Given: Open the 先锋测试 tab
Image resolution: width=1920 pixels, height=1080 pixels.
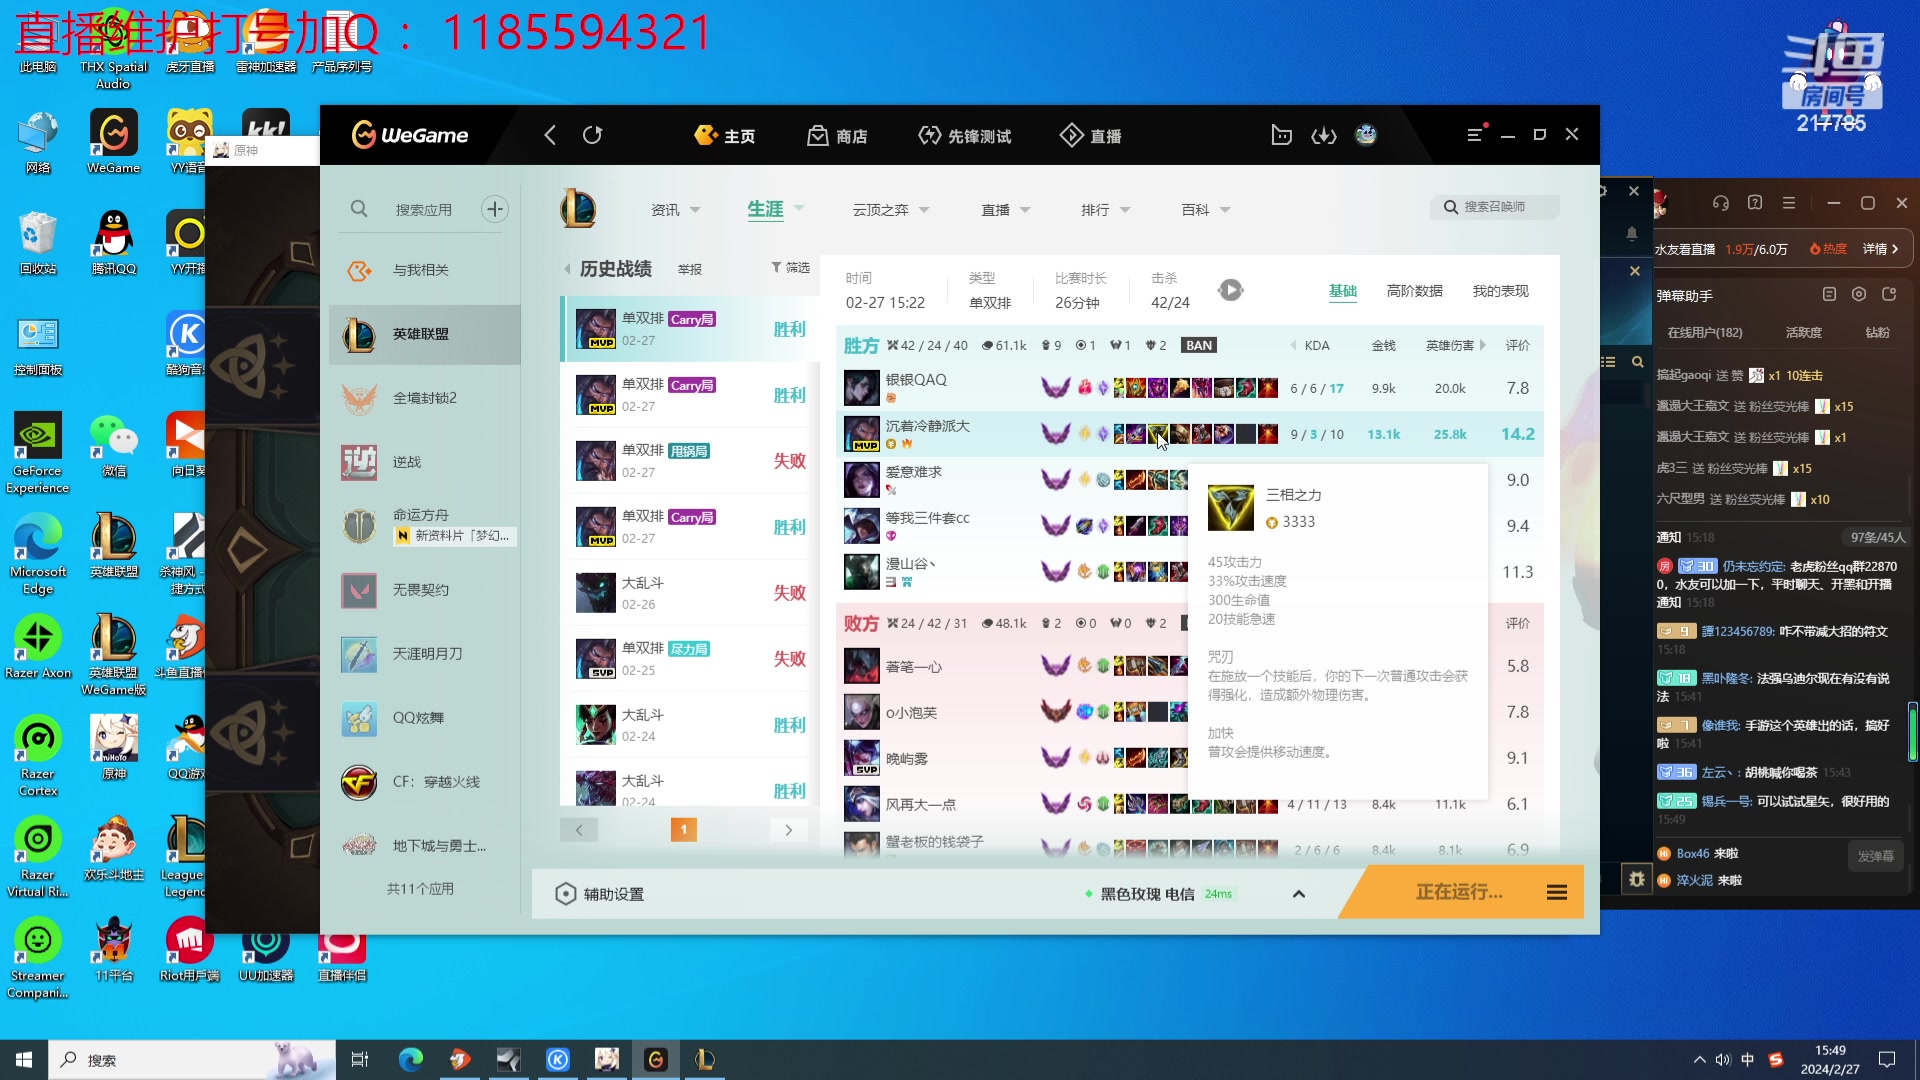Looking at the screenshot, I should [964, 135].
